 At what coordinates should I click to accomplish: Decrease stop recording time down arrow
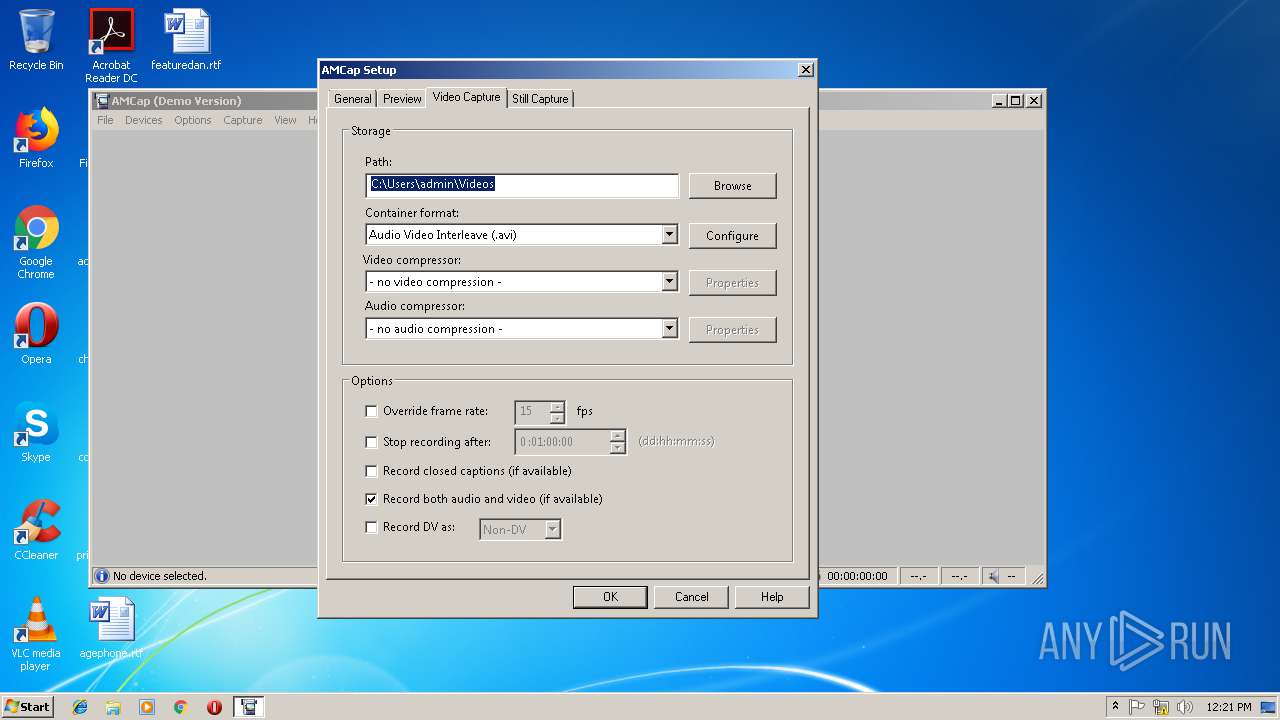coord(618,448)
